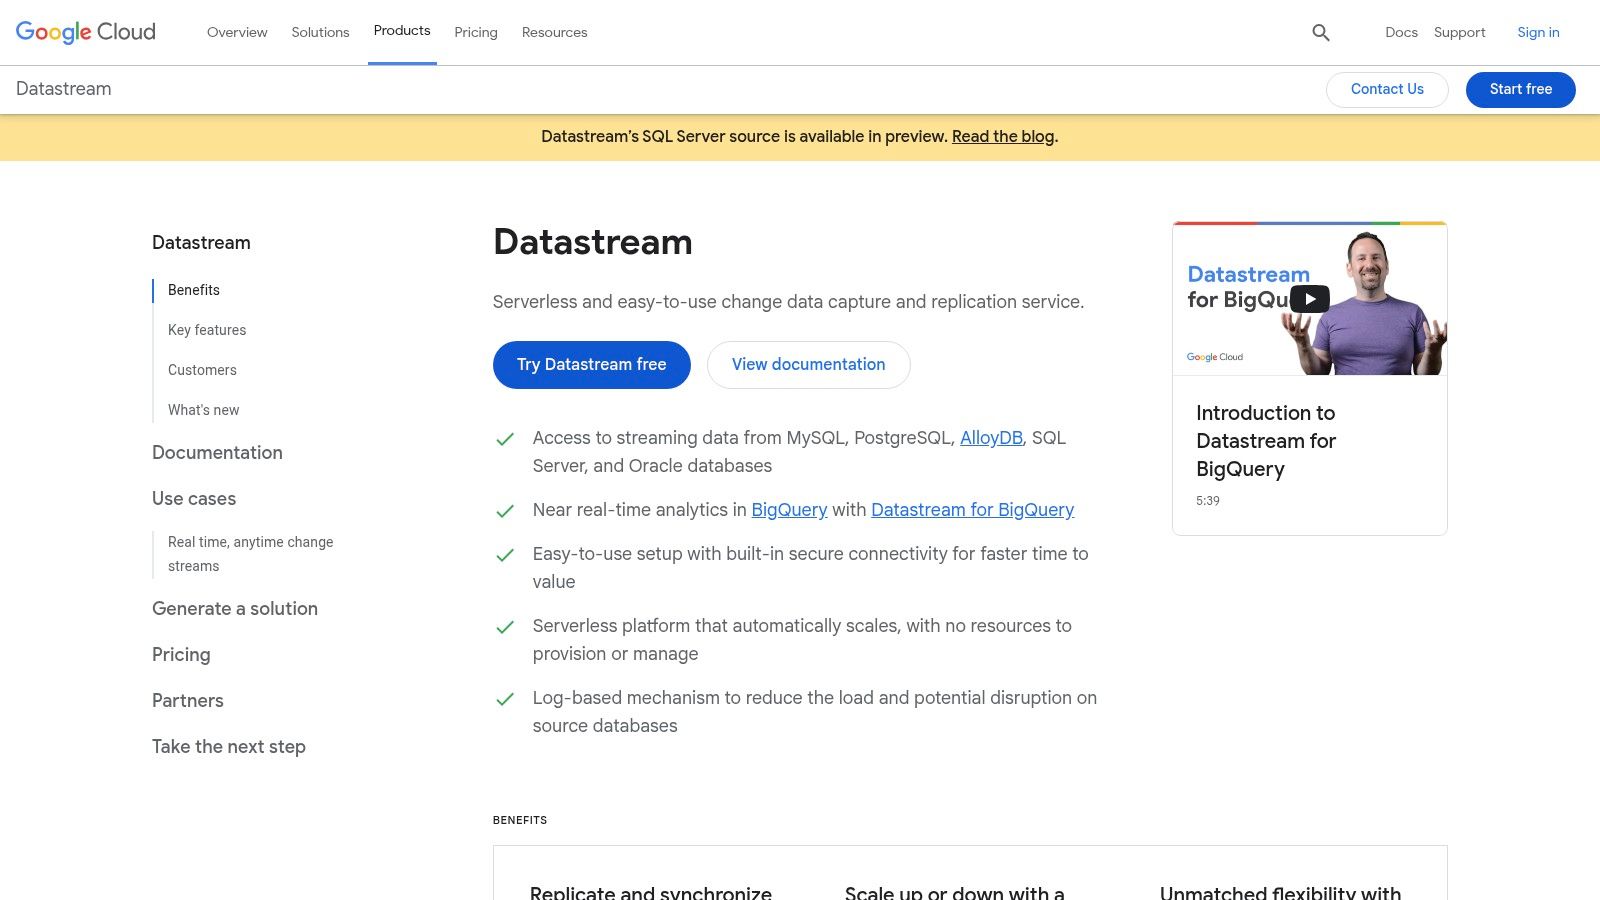The width and height of the screenshot is (1600, 900).
Task: Go to the Partners section in the sidebar
Action: point(187,700)
